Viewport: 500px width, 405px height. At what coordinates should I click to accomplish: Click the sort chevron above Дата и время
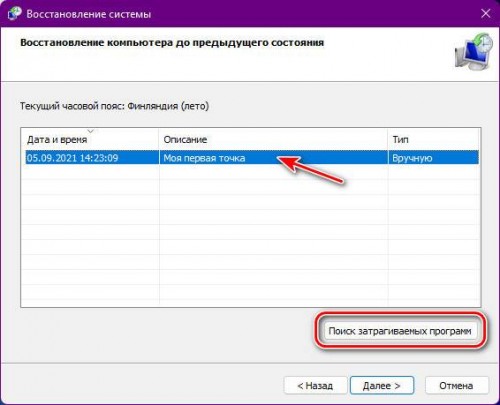click(x=90, y=131)
